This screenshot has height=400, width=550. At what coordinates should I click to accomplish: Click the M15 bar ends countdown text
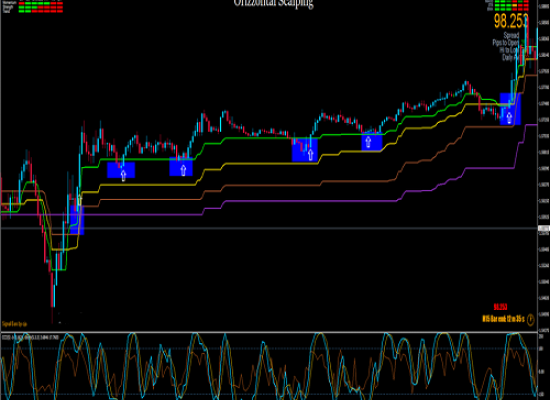504,319
